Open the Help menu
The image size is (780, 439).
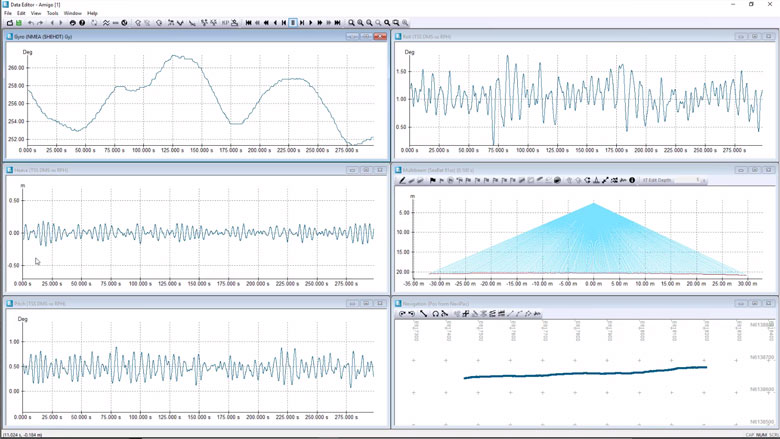92,13
